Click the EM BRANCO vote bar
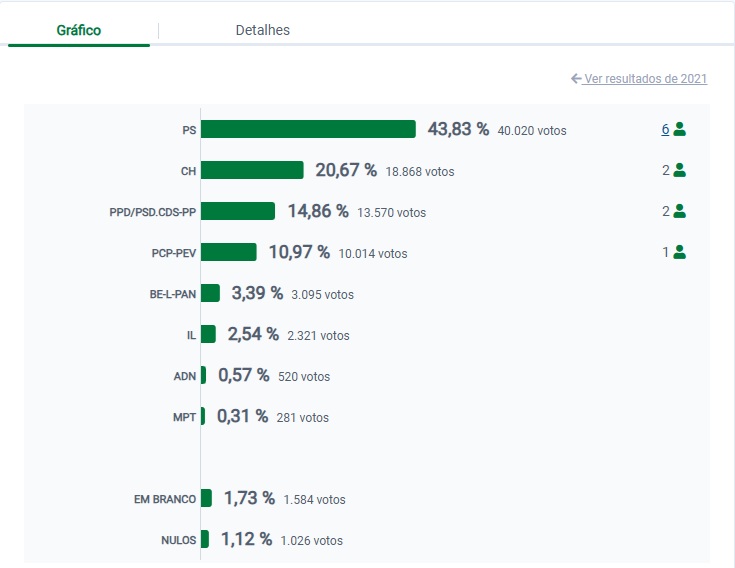This screenshot has width=735, height=568. [206, 498]
